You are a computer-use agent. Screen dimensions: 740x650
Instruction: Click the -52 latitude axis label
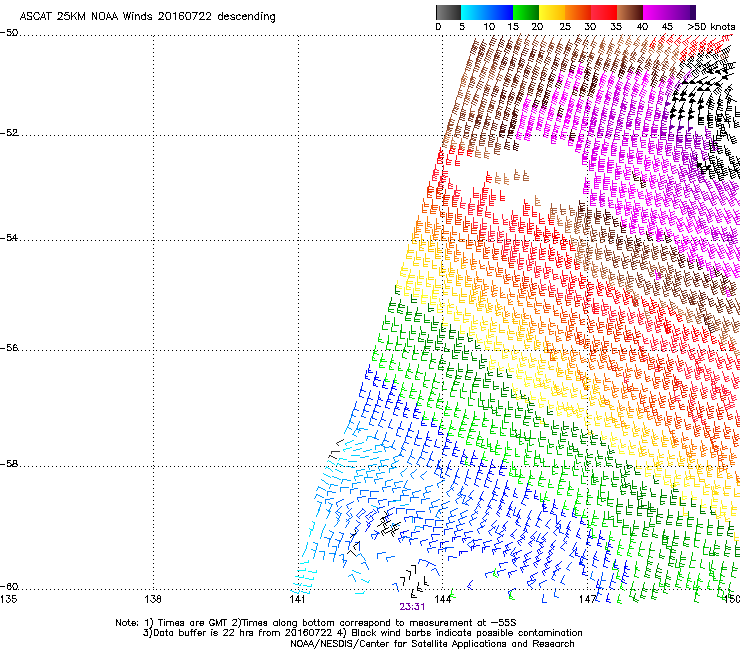pos(9,133)
